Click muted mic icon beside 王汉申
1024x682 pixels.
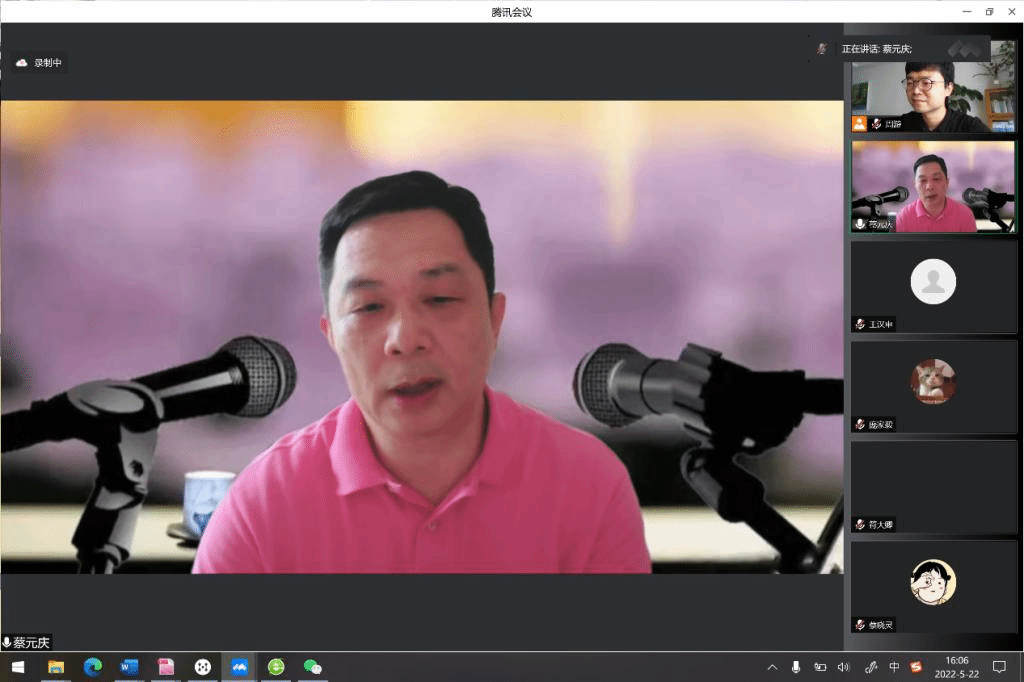point(860,324)
